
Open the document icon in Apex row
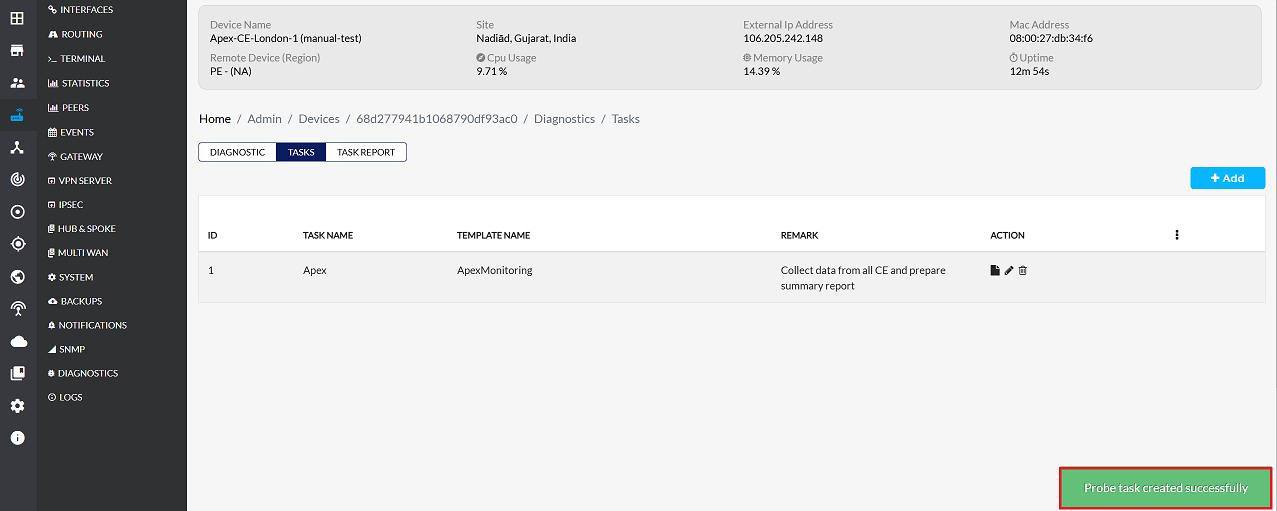pos(995,271)
